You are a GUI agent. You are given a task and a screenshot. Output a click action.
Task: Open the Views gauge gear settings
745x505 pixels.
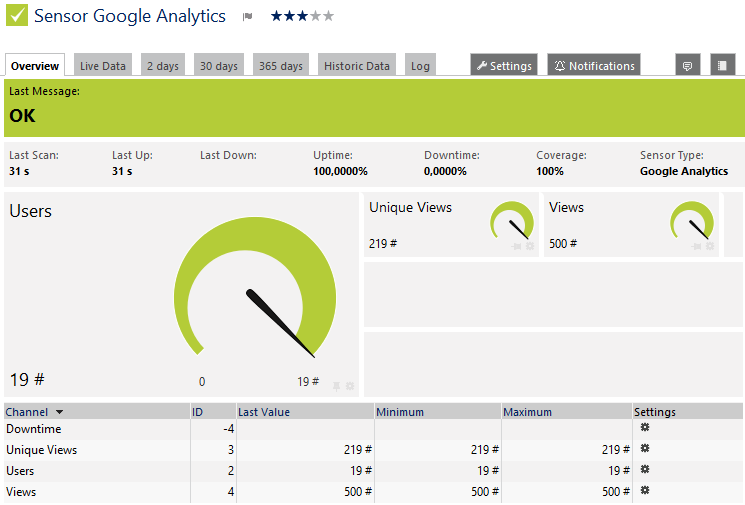pos(710,246)
